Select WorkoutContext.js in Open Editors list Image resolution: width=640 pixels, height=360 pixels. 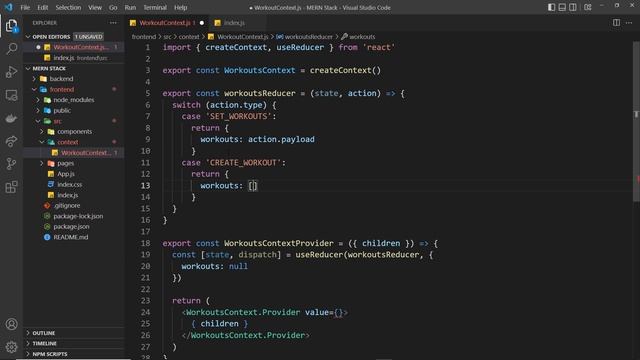(x=74, y=47)
